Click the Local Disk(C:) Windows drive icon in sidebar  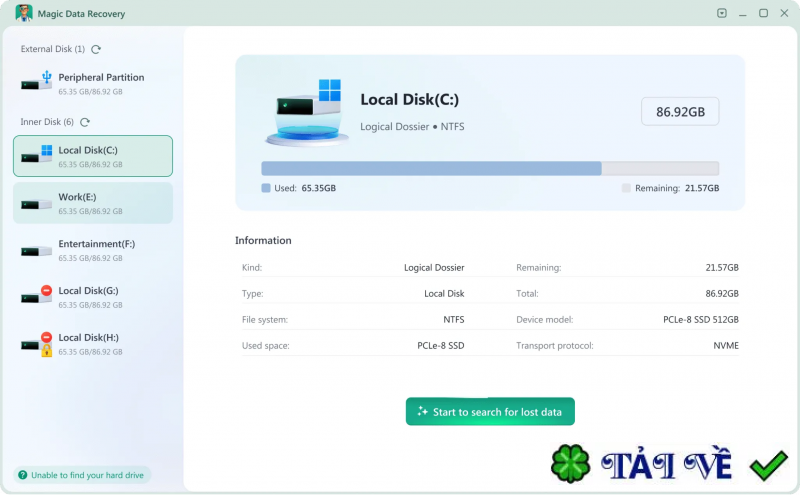coord(37,155)
